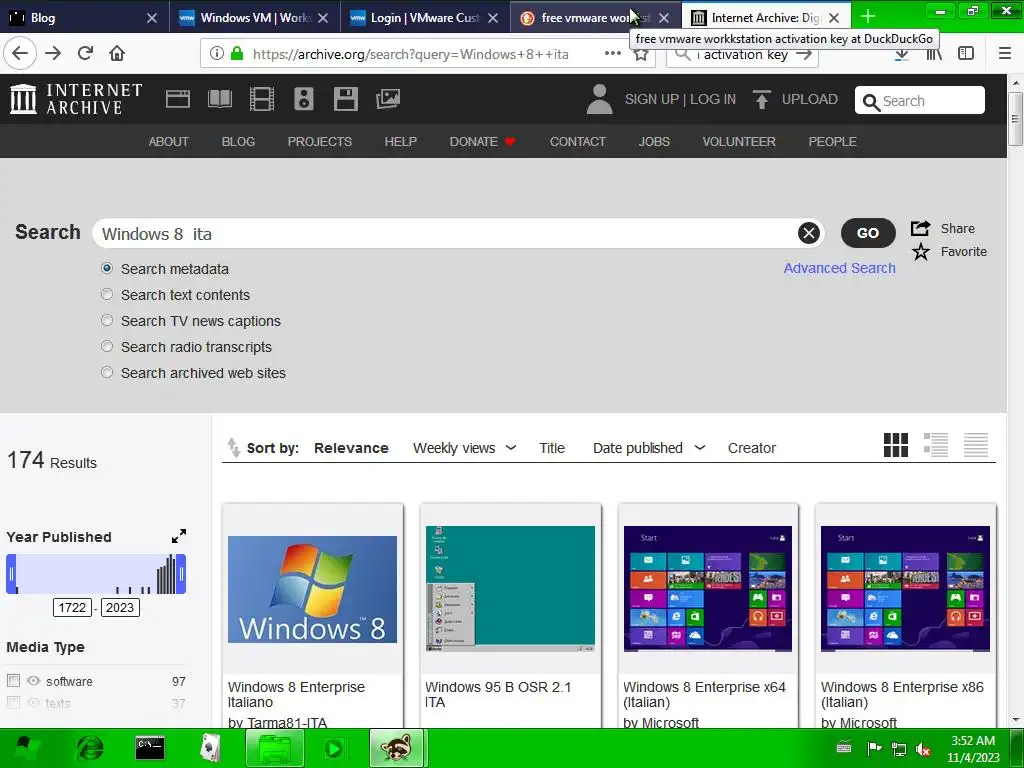The image size is (1024, 768).
Task: Open the Video (film strip) media icon
Action: tap(262, 99)
